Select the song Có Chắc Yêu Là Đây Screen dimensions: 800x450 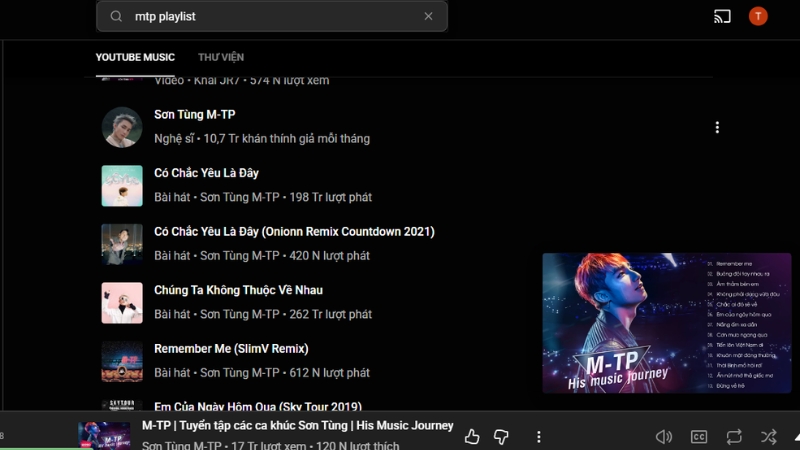coord(206,173)
